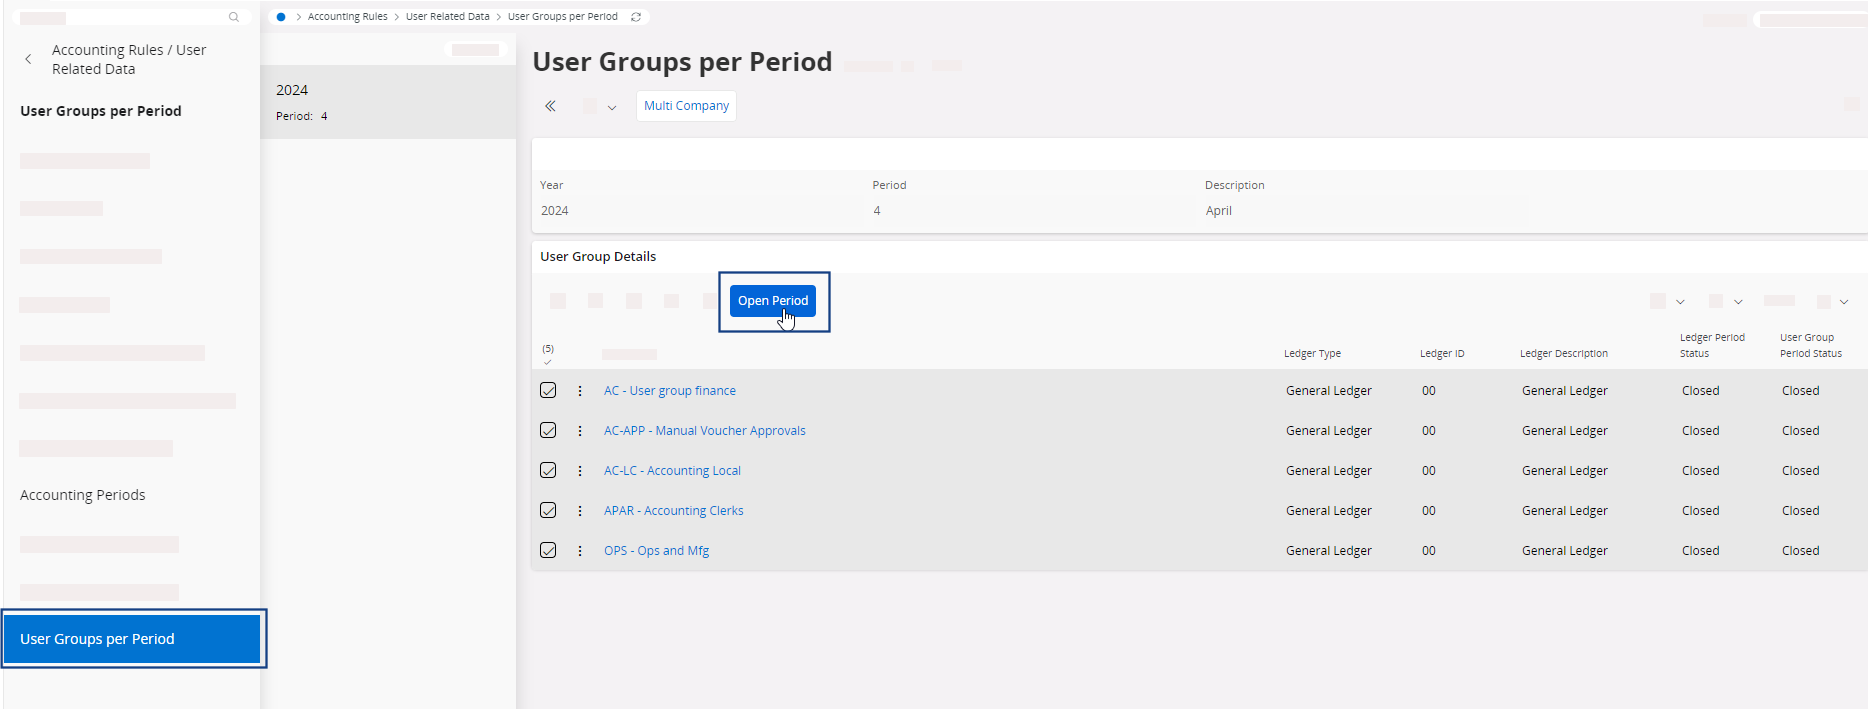
Task: Deselect the AC - User group finance checkbox
Action: (548, 390)
